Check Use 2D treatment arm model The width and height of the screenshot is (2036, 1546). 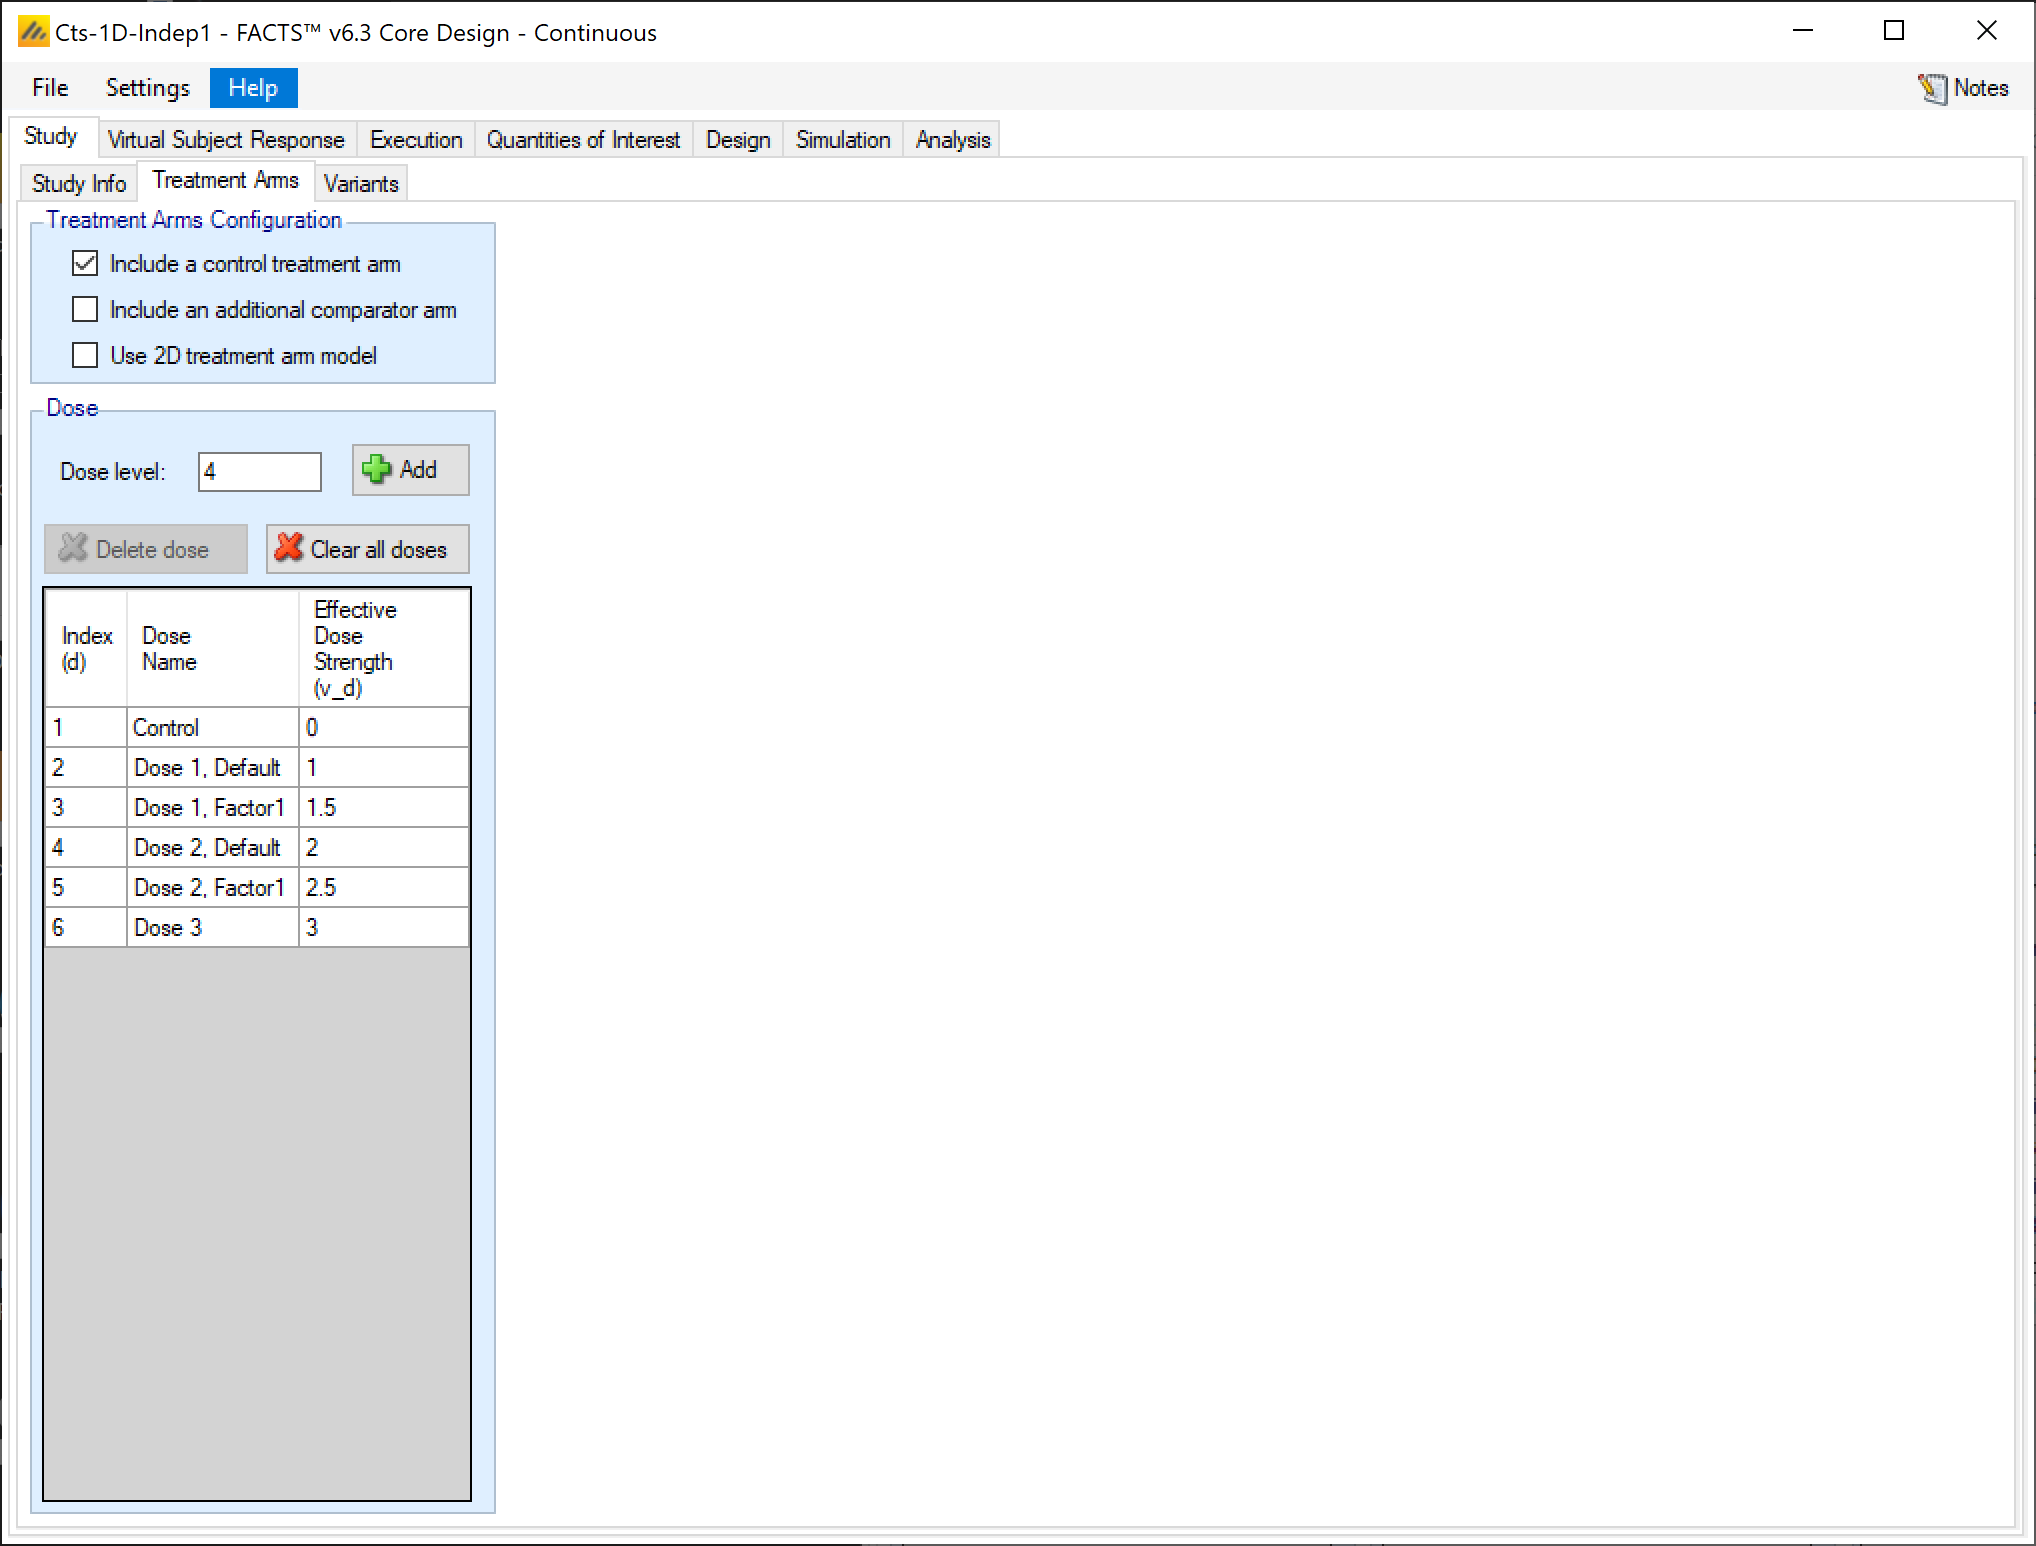(85, 356)
